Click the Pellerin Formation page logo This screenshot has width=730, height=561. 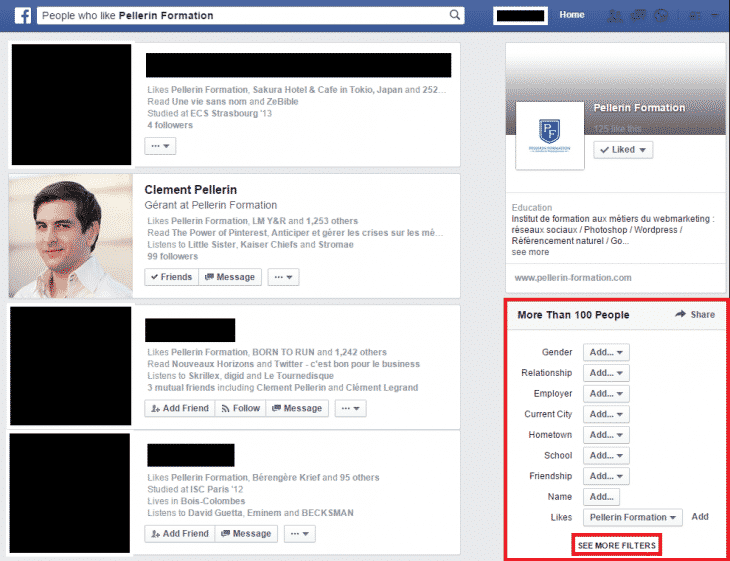[549, 135]
